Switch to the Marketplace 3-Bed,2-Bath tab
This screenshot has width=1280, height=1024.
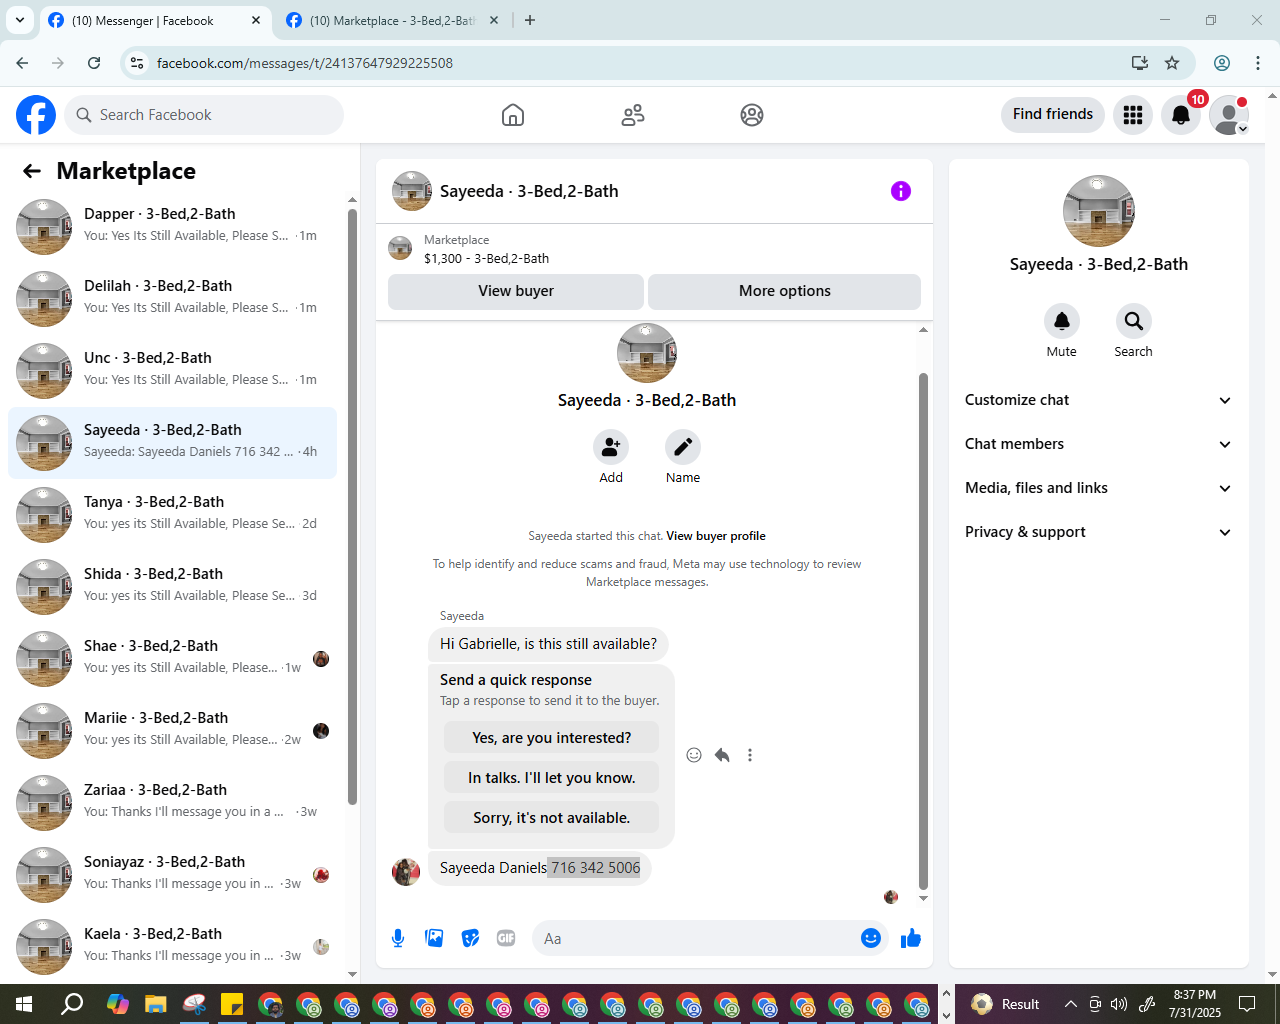392,20
